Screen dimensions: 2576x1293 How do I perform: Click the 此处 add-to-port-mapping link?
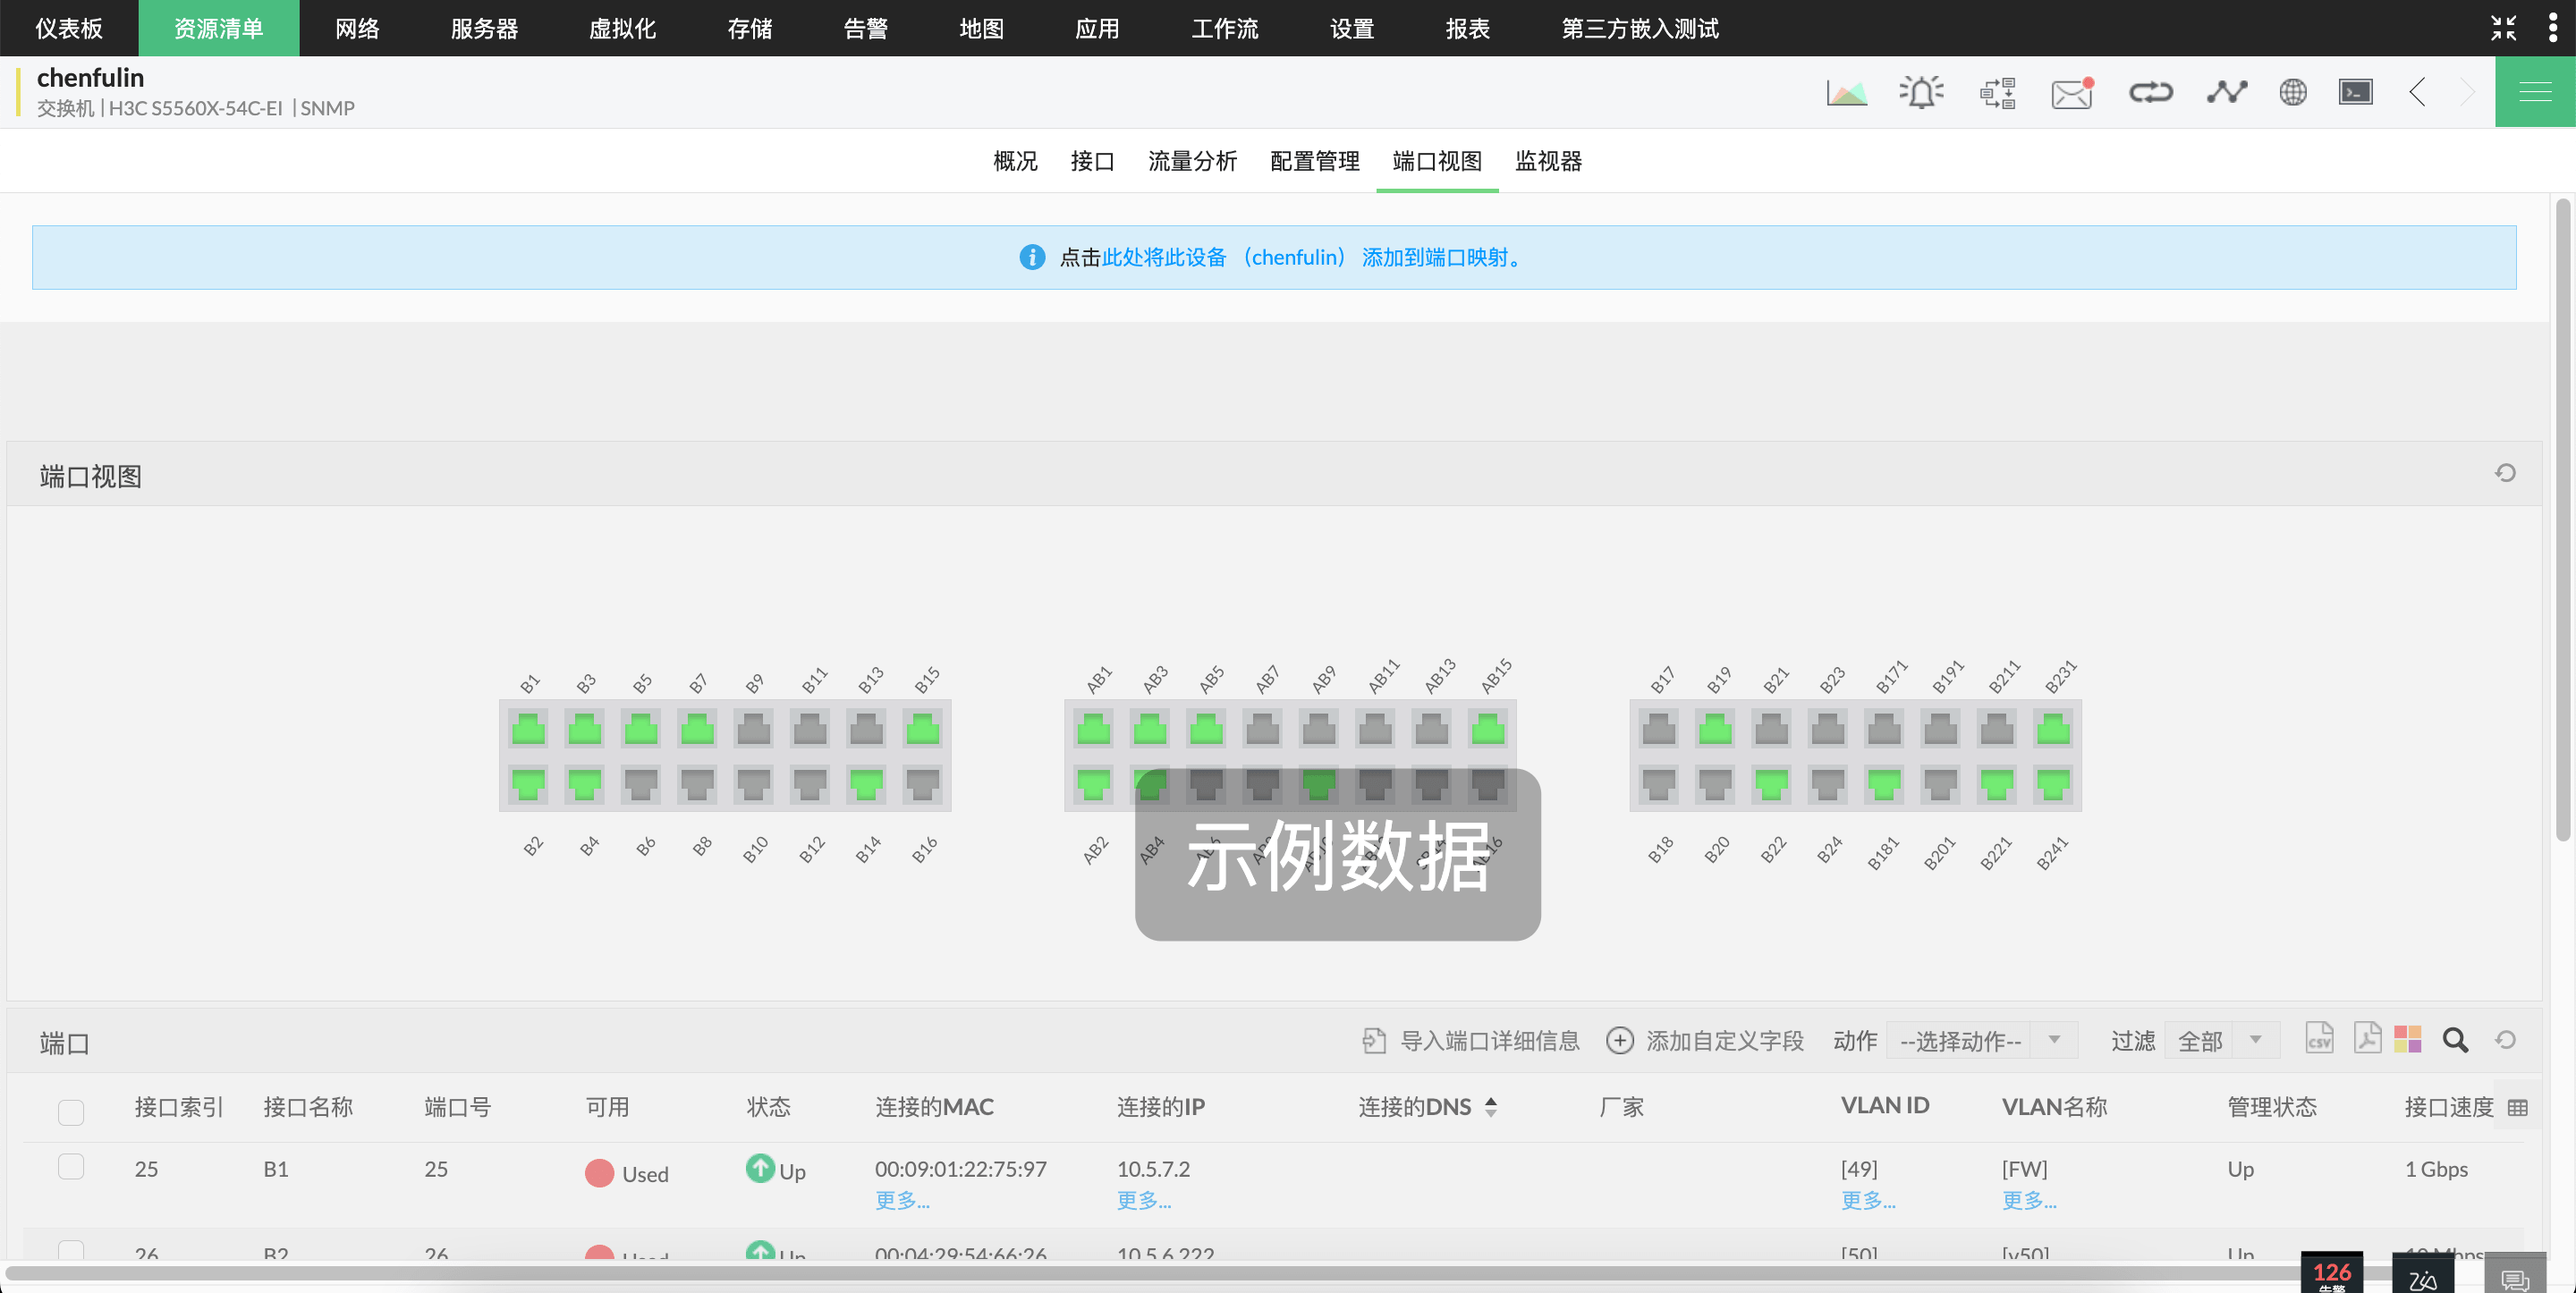click(x=1122, y=257)
